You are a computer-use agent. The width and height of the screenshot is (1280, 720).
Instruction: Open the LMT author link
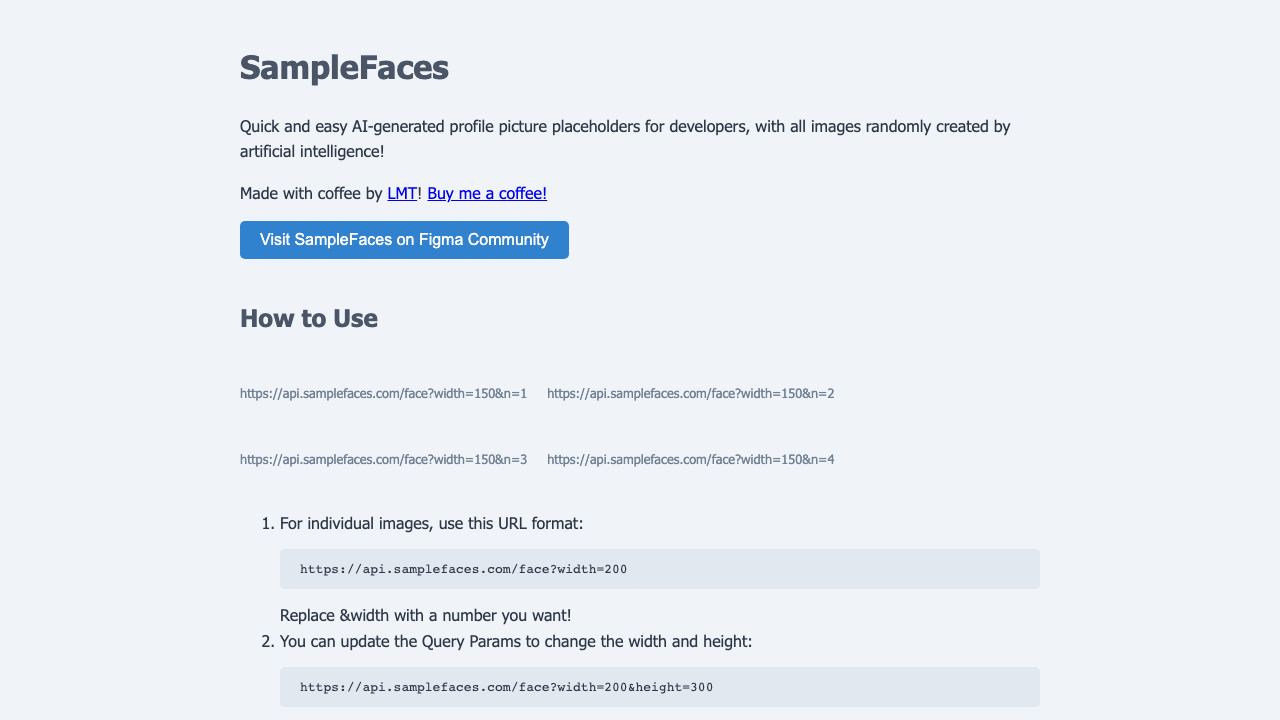tap(402, 193)
